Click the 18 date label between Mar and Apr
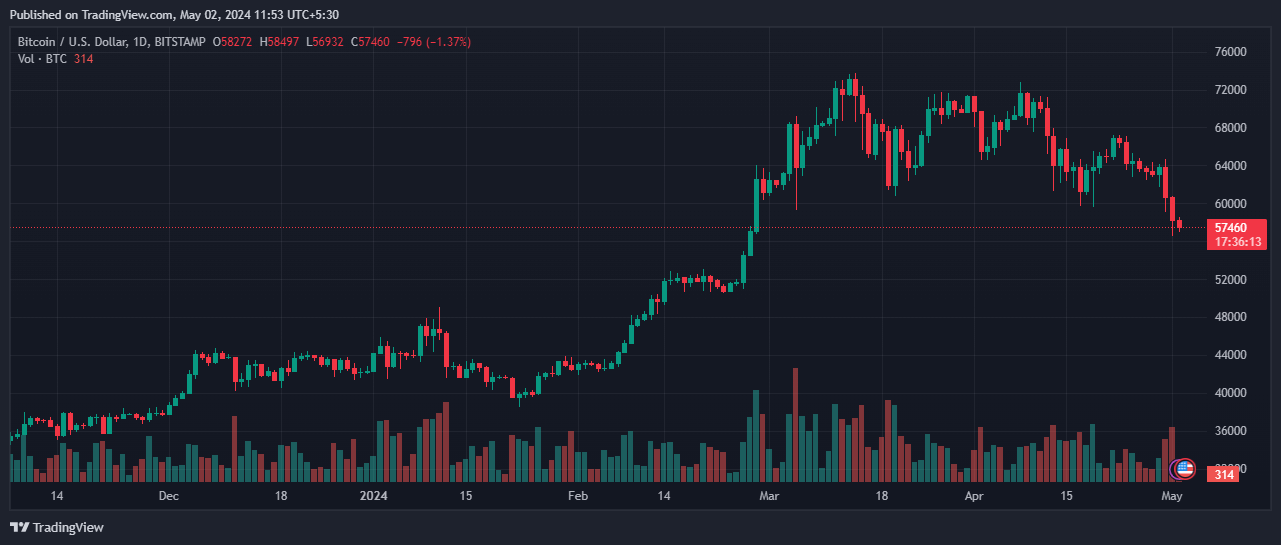Viewport: 1281px width, 545px height. point(882,496)
